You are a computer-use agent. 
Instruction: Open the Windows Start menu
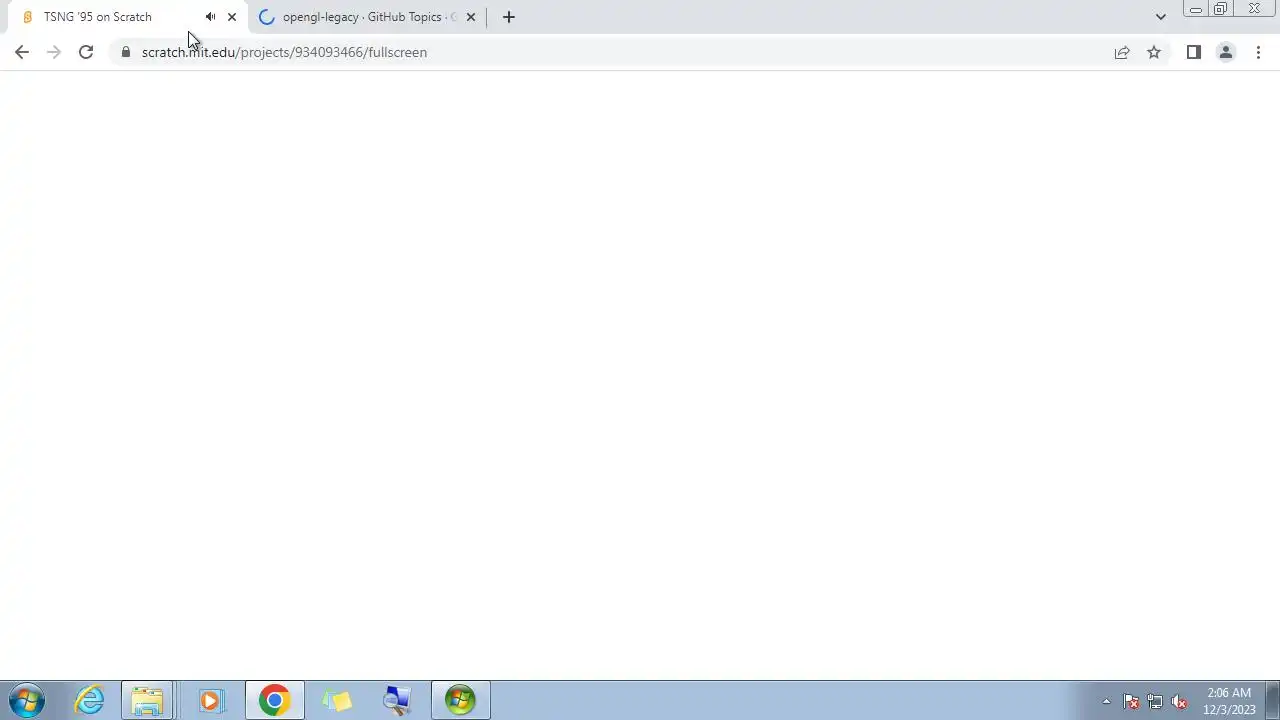click(x=27, y=700)
